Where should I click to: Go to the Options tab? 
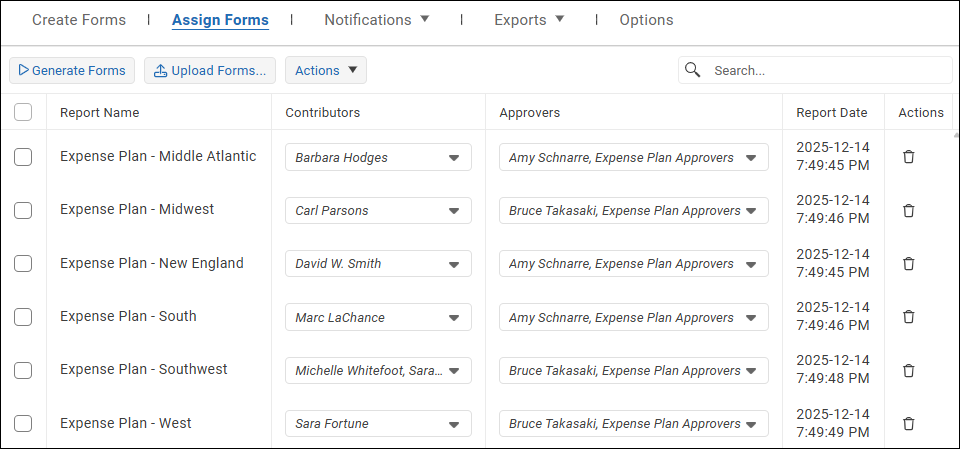(x=646, y=20)
